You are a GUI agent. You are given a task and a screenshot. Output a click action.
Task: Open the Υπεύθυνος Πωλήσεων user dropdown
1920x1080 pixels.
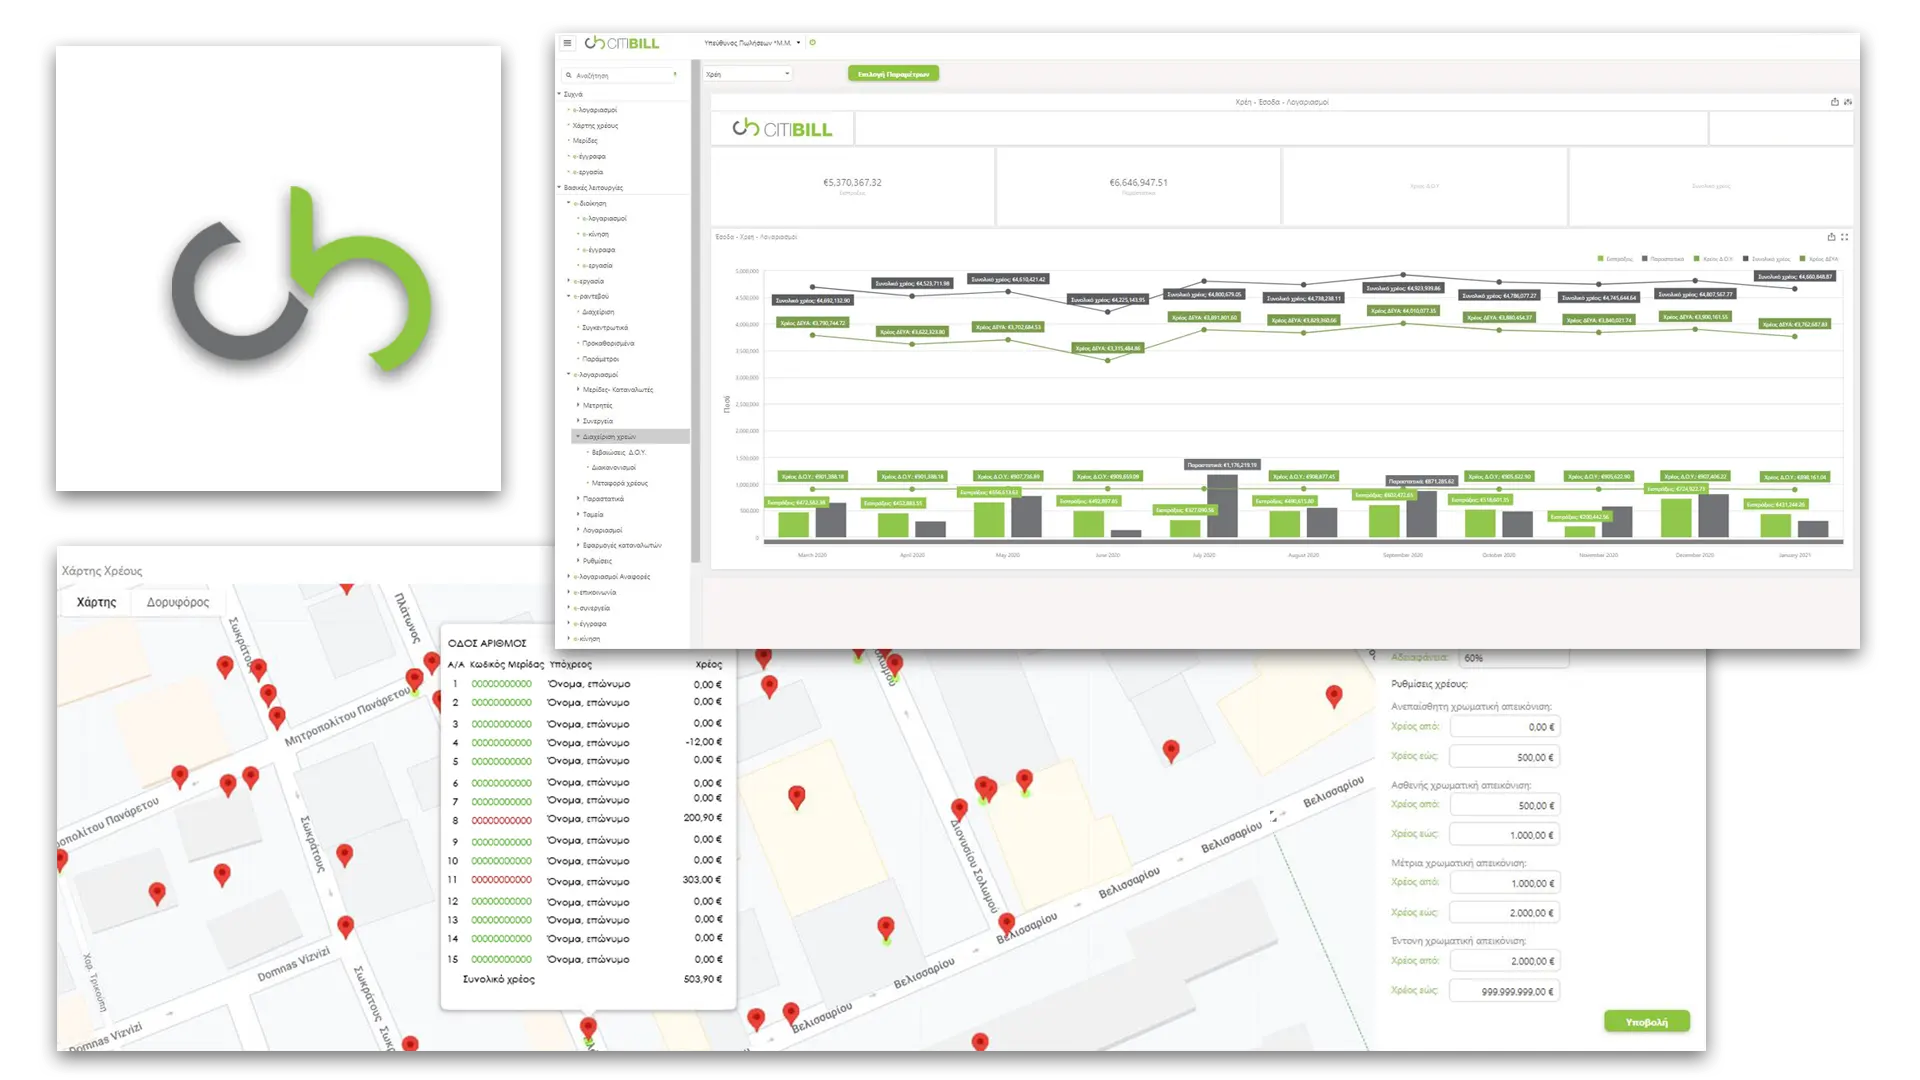pos(752,43)
